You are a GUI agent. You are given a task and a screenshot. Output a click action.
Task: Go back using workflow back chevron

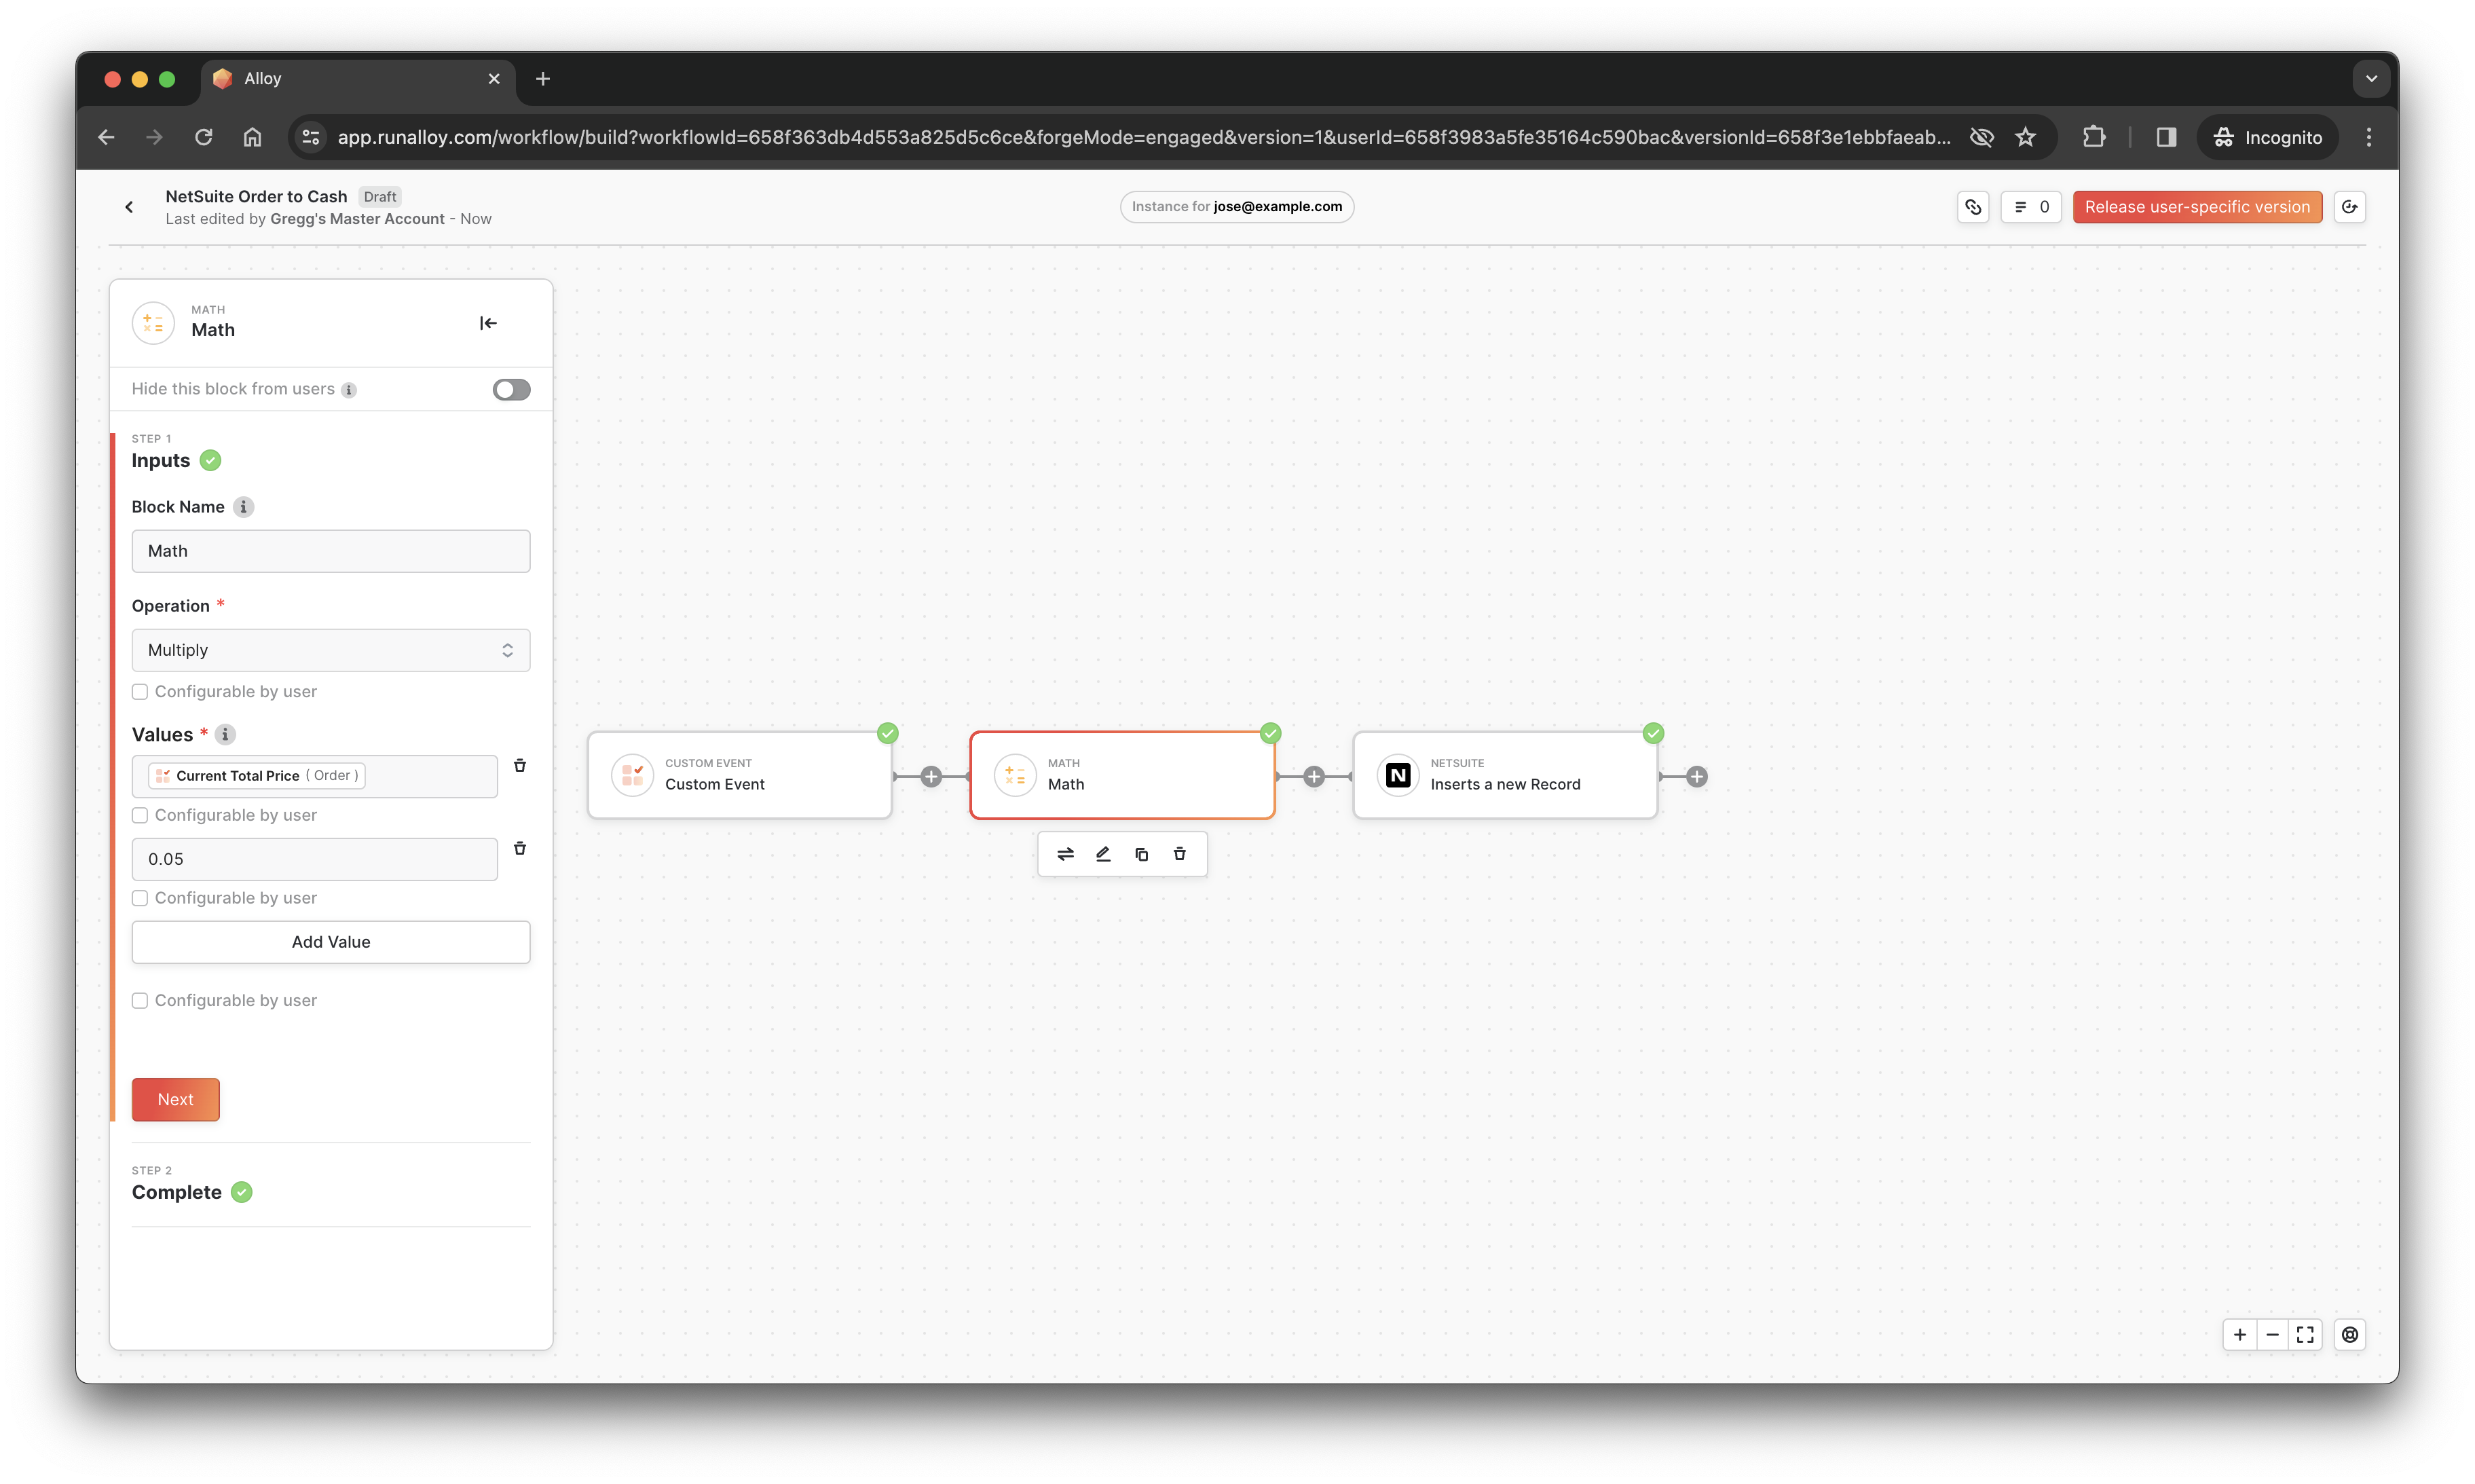tap(129, 207)
